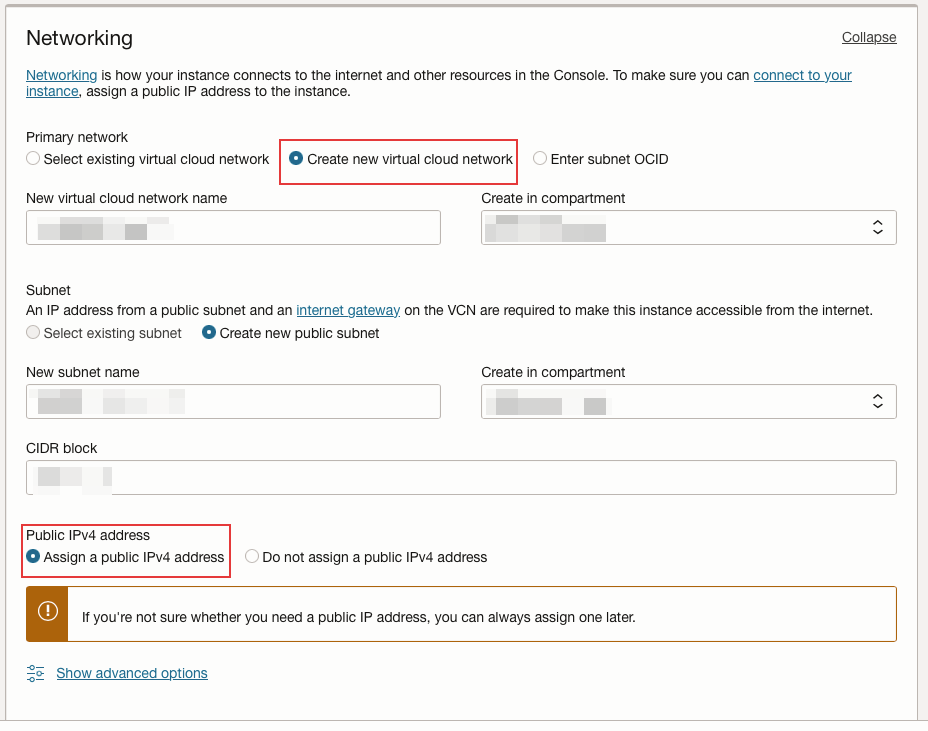Select the Enter subnet OCID option
Image resolution: width=928 pixels, height=731 pixels.
coord(540,159)
